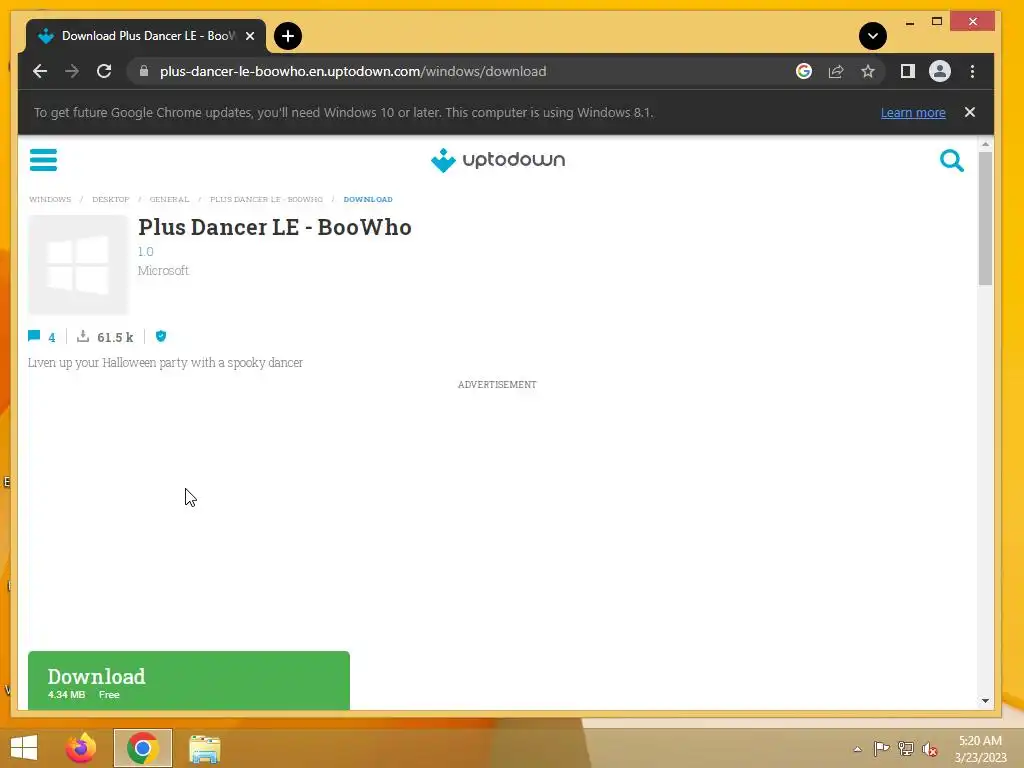This screenshot has height=768, width=1024.
Task: Open the comments icon showing 4
Action: tap(42, 336)
